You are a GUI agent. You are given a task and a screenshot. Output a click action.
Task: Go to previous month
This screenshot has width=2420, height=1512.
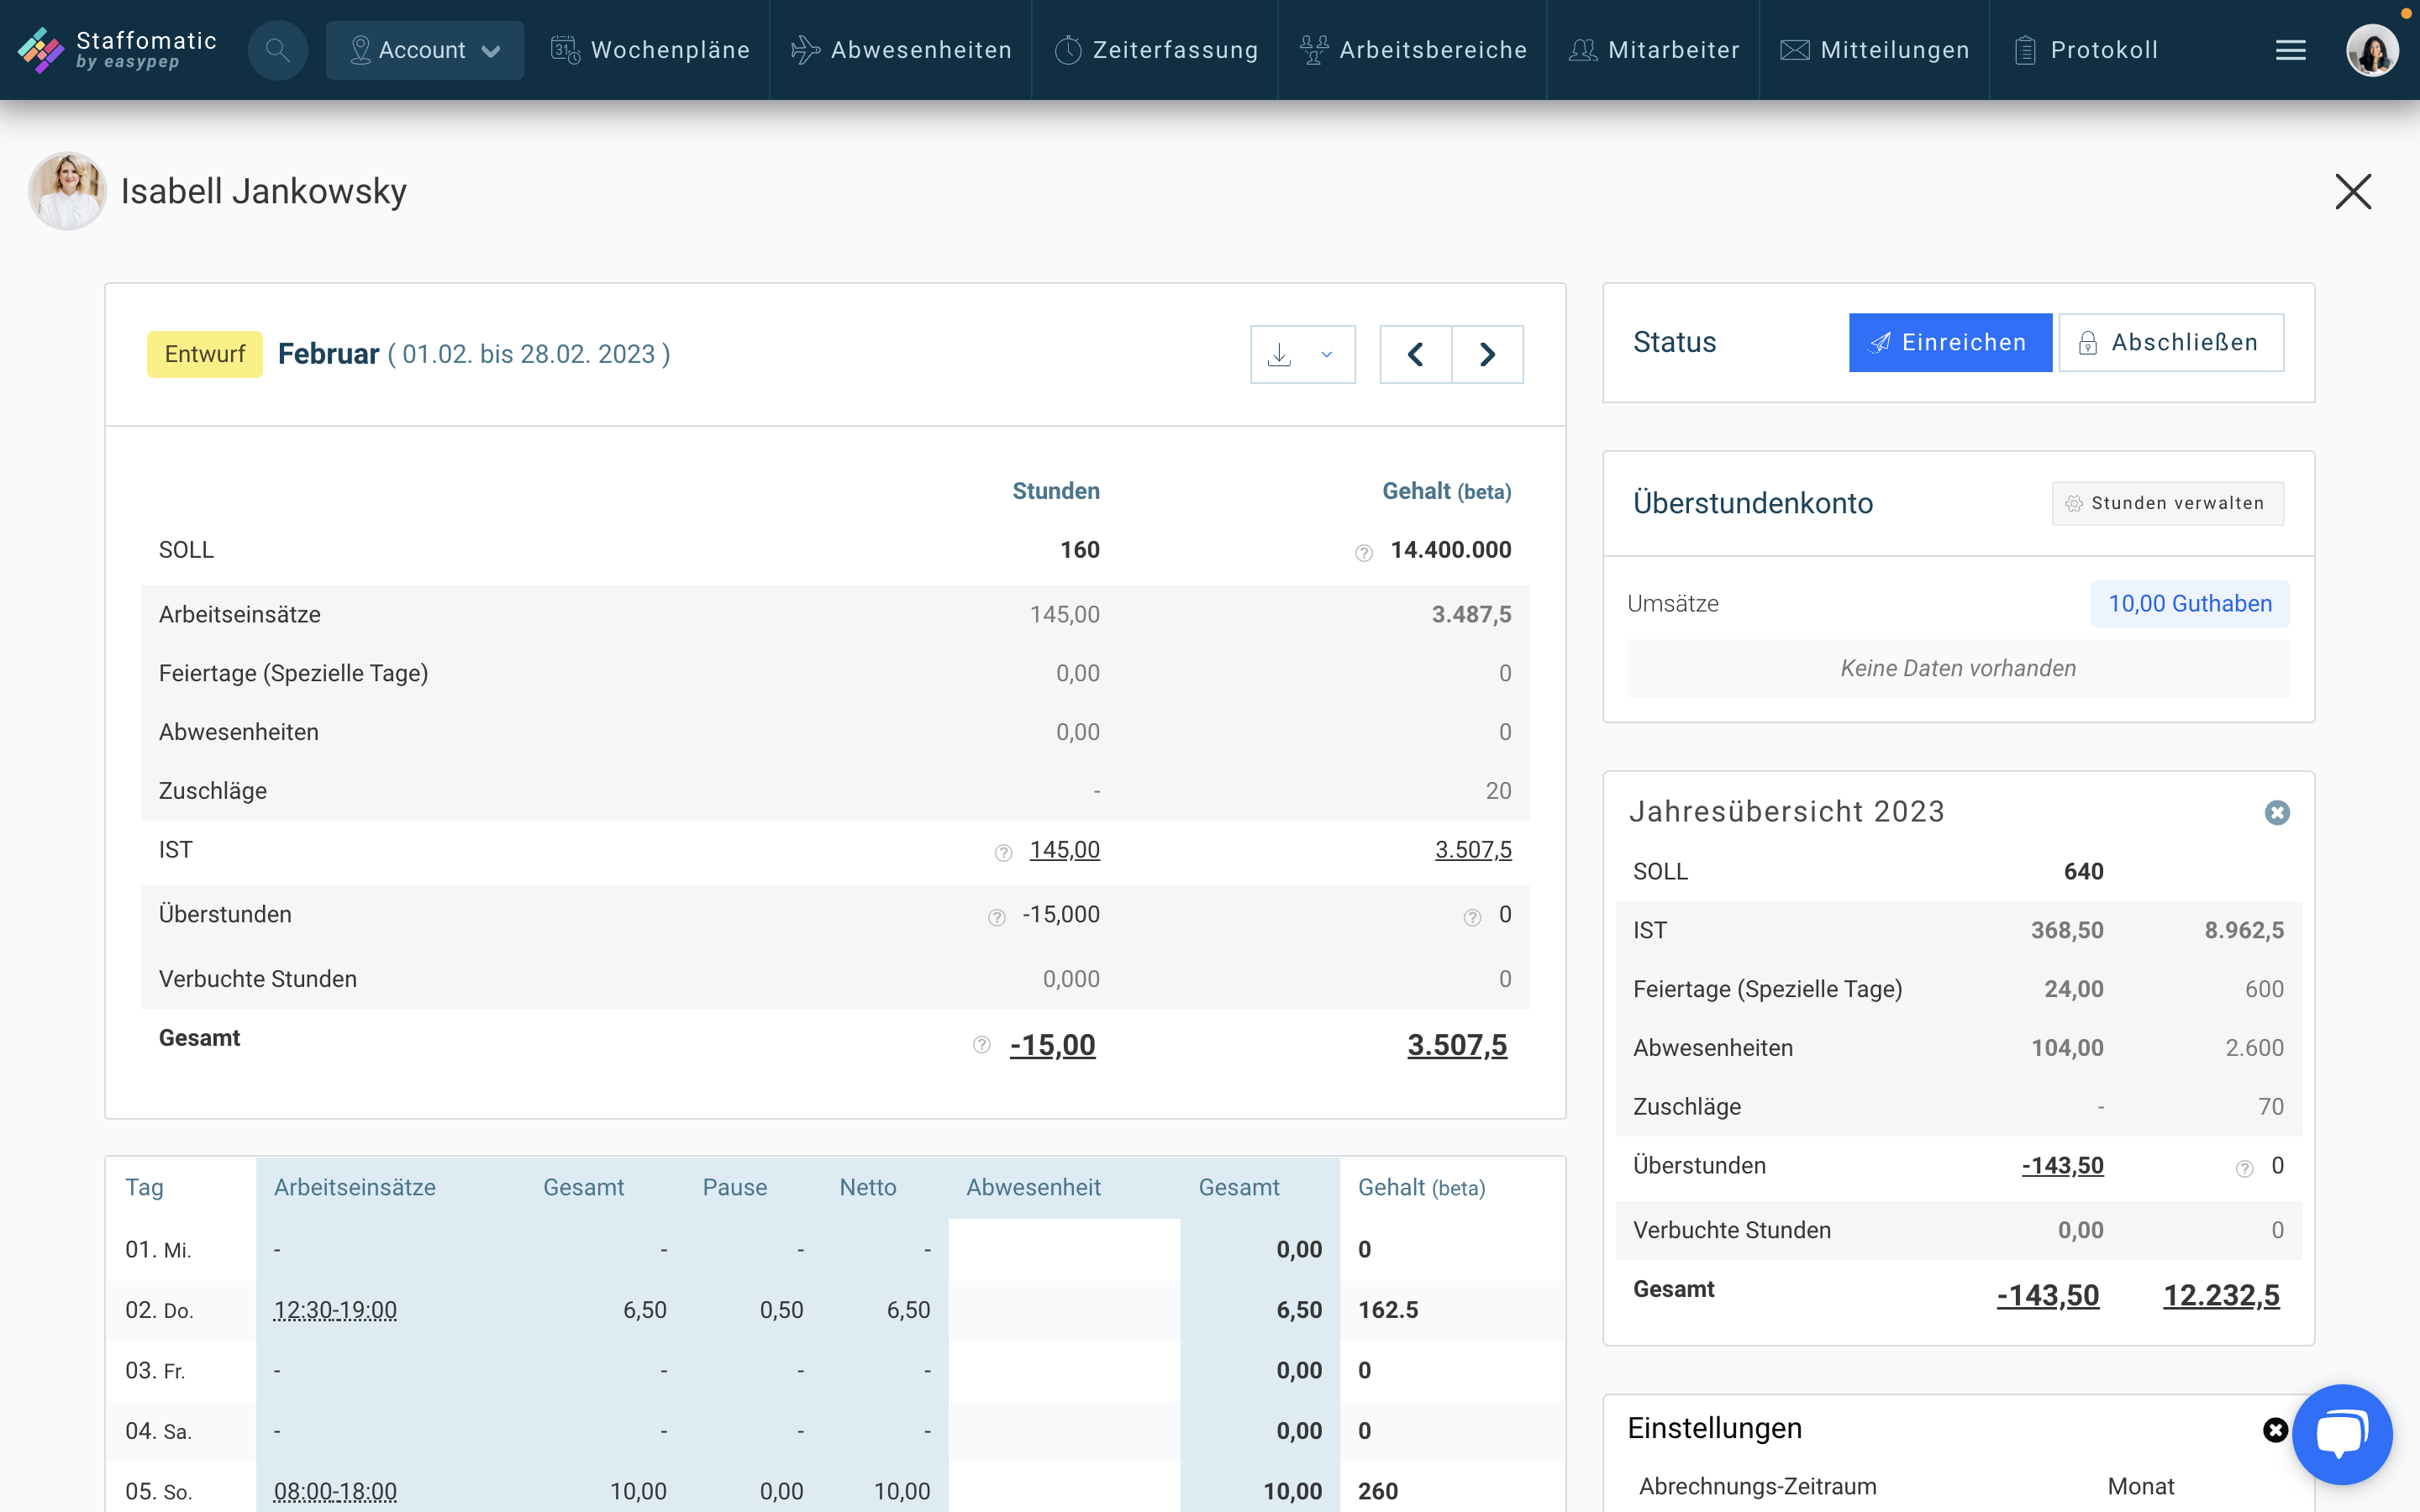click(x=1416, y=354)
